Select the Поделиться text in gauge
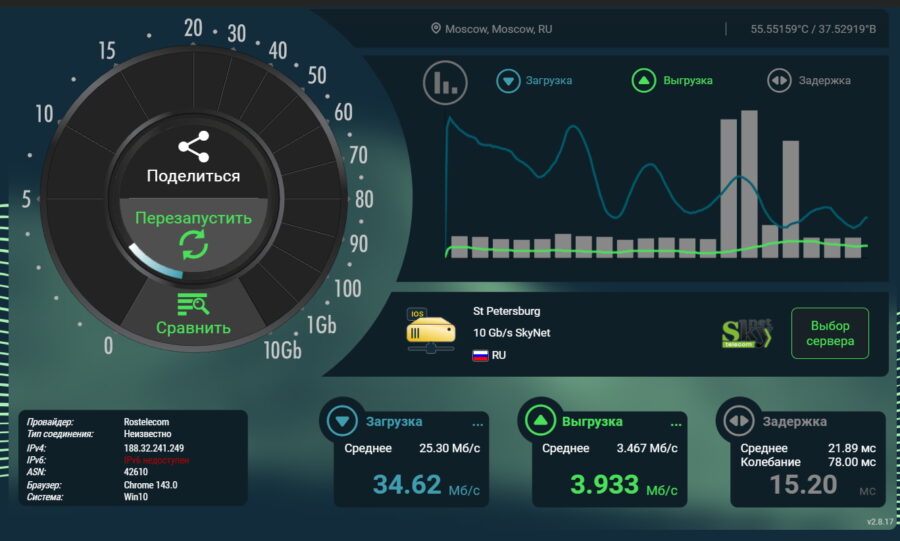The image size is (900, 541). (x=193, y=176)
